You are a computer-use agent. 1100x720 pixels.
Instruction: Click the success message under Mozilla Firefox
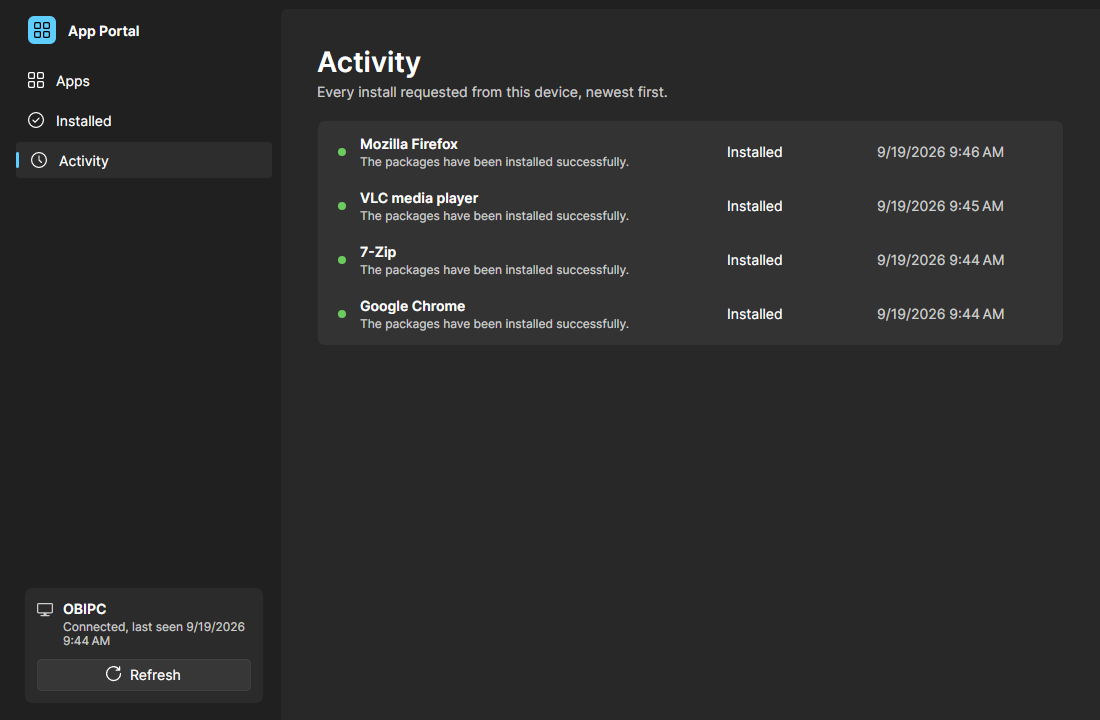[x=495, y=162]
